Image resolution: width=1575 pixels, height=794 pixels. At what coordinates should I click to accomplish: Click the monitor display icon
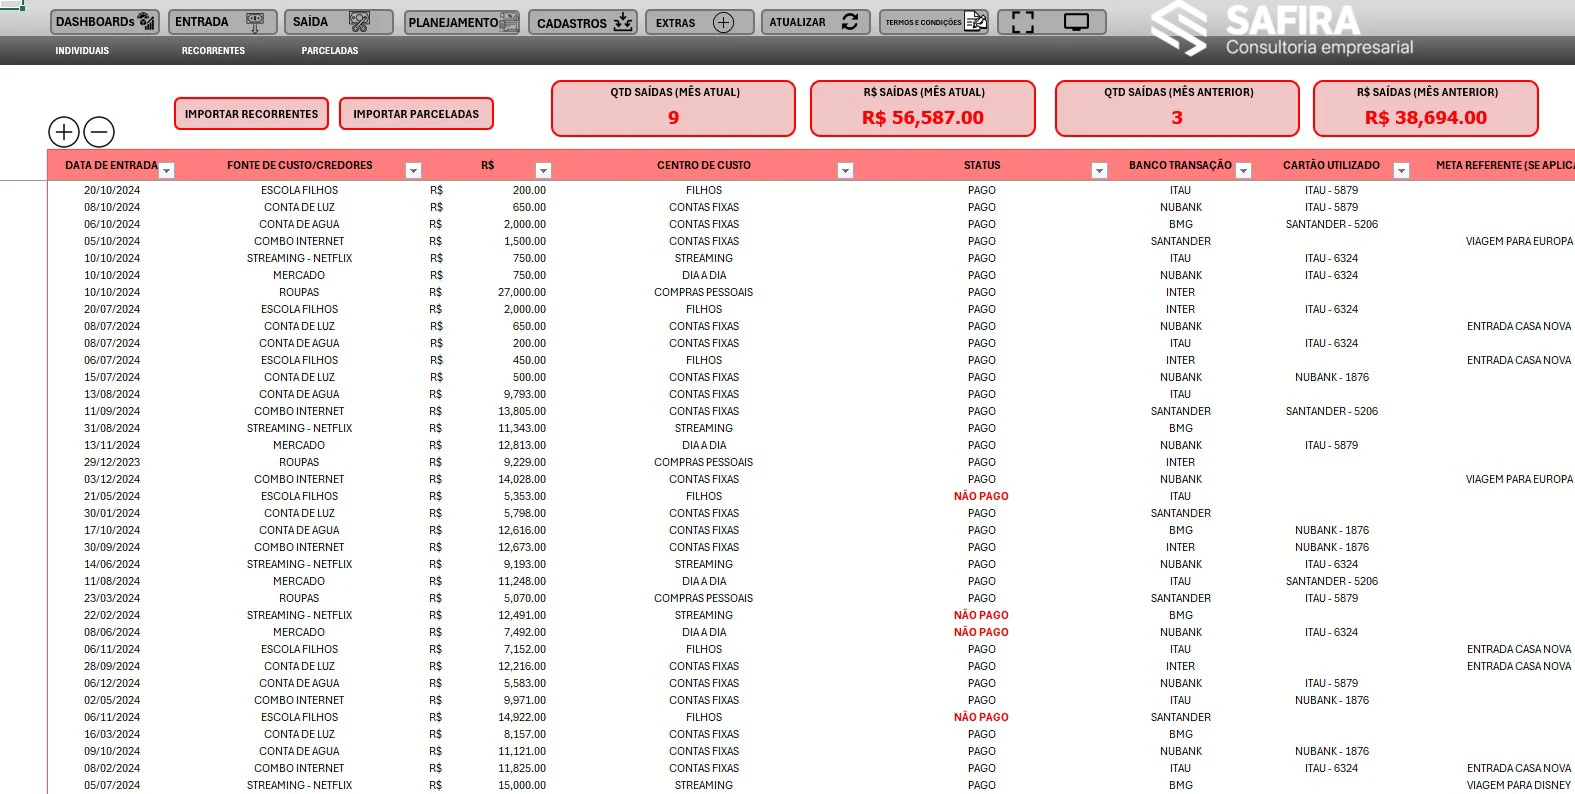point(1076,22)
